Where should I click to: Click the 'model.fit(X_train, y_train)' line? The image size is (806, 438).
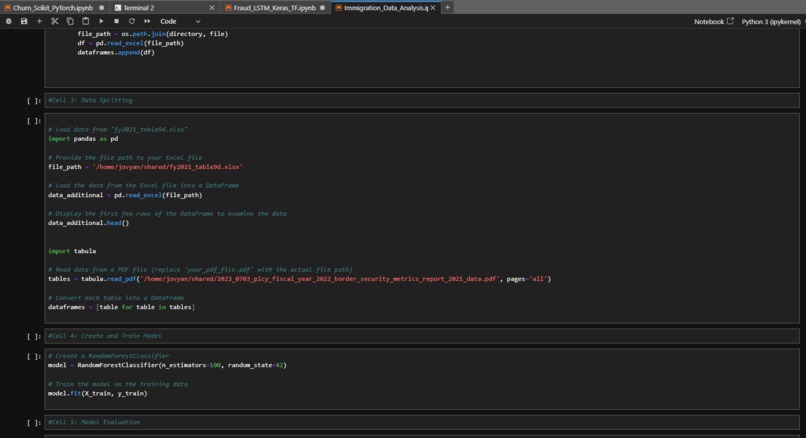pyautogui.click(x=98, y=394)
